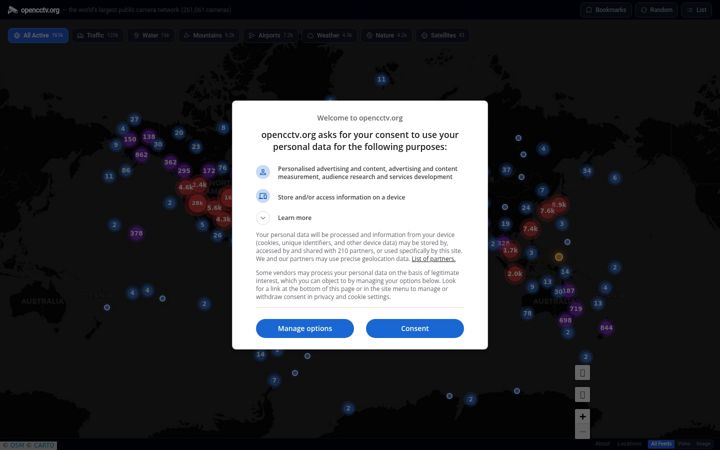Click the 7.6k camera cluster marker
Screen dimensions: 720x450
click(x=547, y=211)
